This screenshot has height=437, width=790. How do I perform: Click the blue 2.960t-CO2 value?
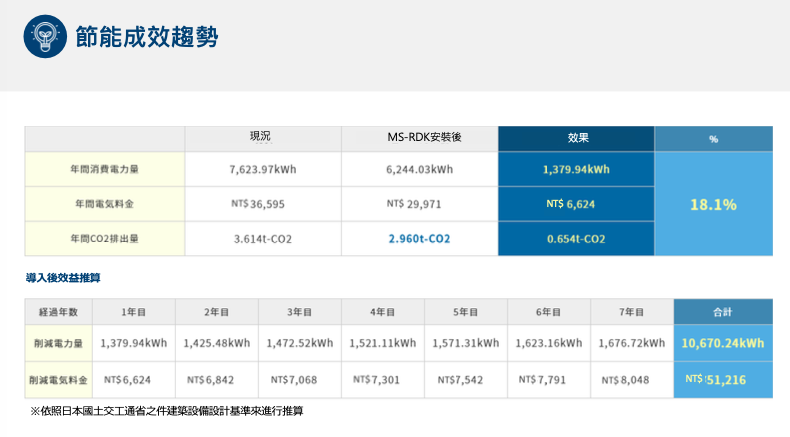click(419, 239)
